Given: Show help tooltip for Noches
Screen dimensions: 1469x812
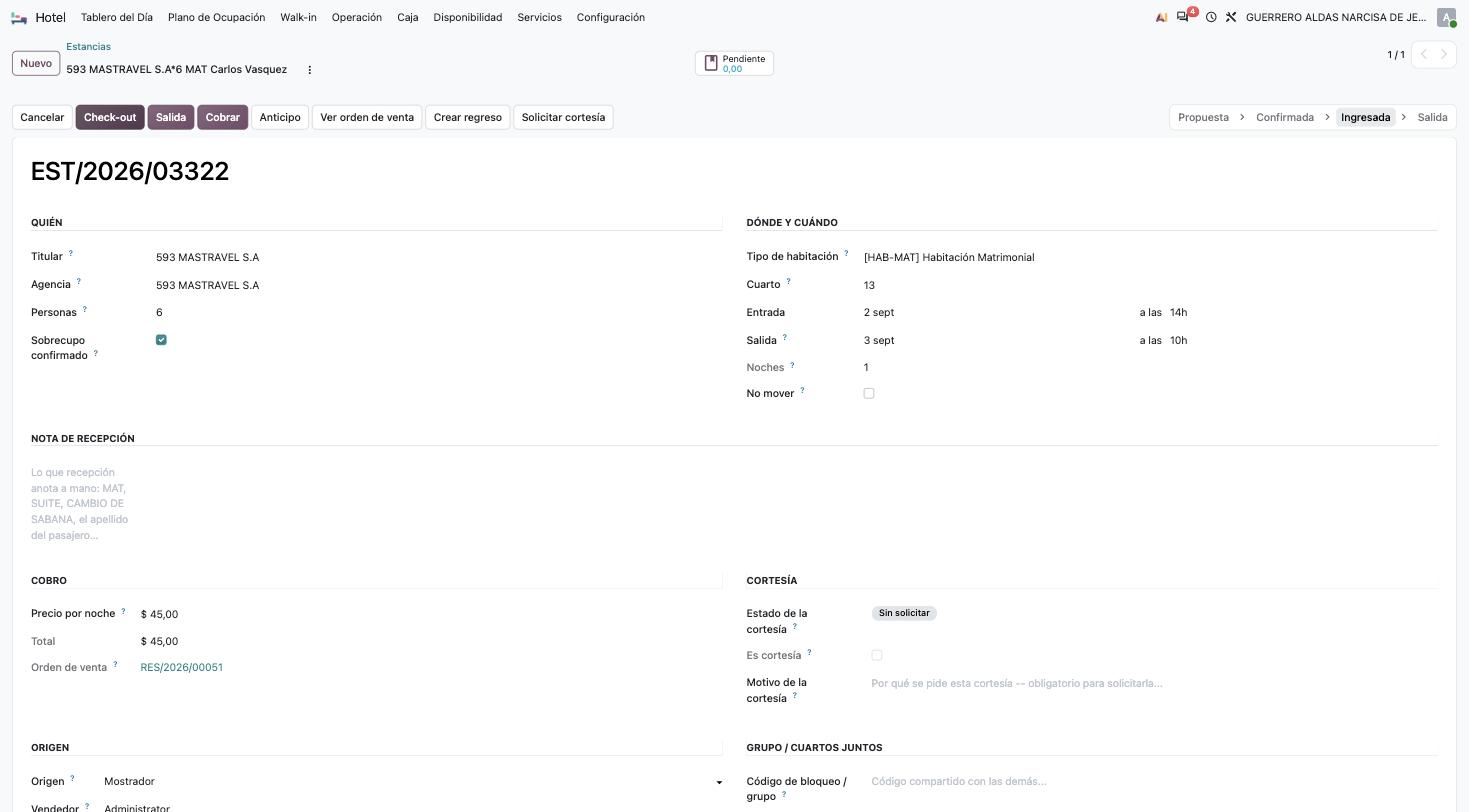Looking at the screenshot, I should tap(792, 364).
